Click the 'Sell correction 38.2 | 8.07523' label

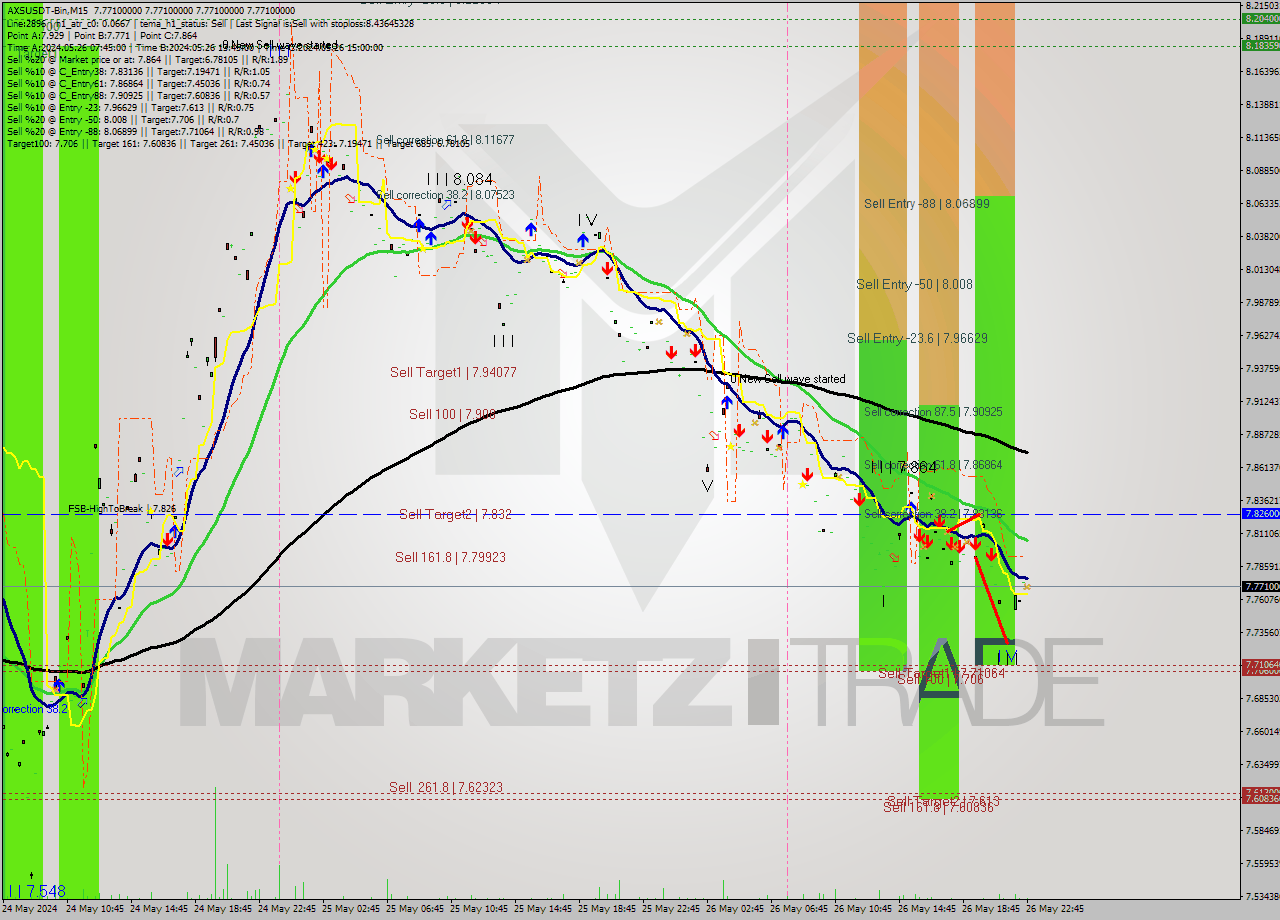pyautogui.click(x=446, y=195)
